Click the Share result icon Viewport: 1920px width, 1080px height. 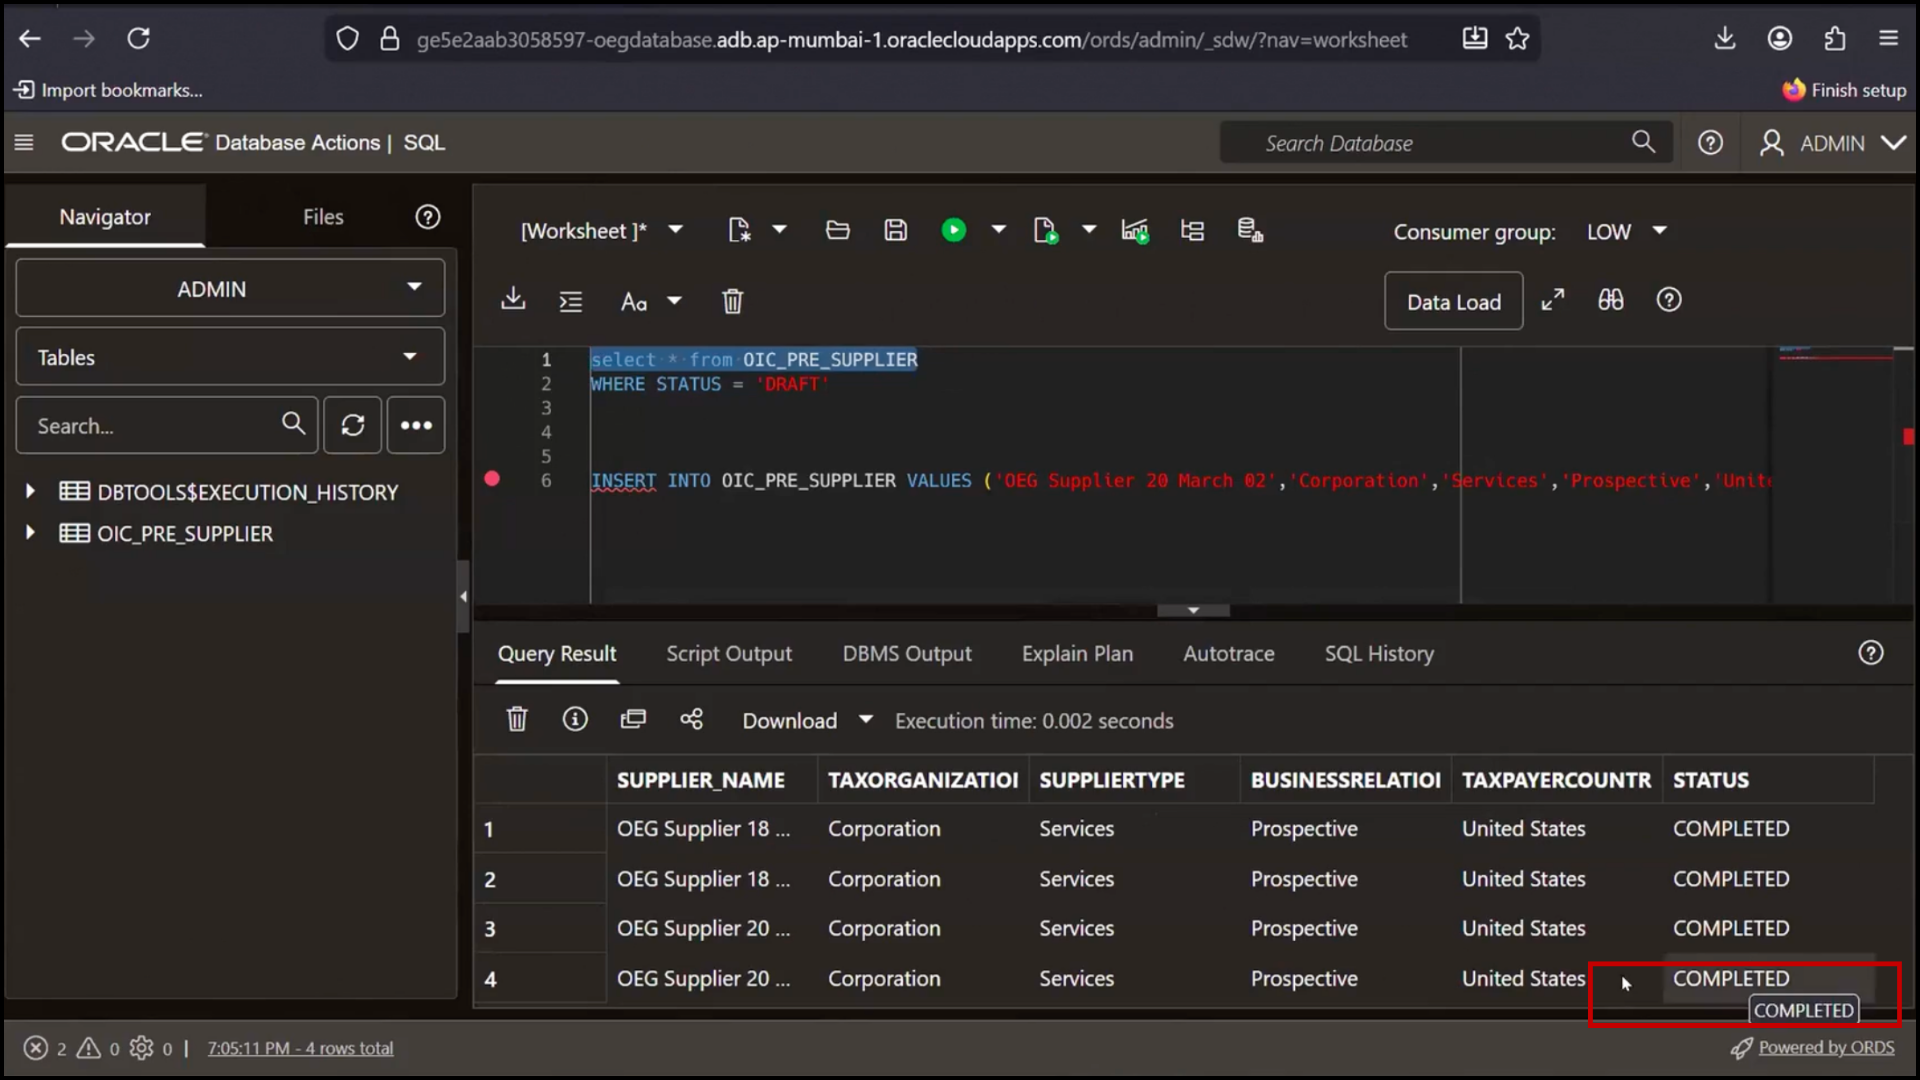pyautogui.click(x=692, y=719)
